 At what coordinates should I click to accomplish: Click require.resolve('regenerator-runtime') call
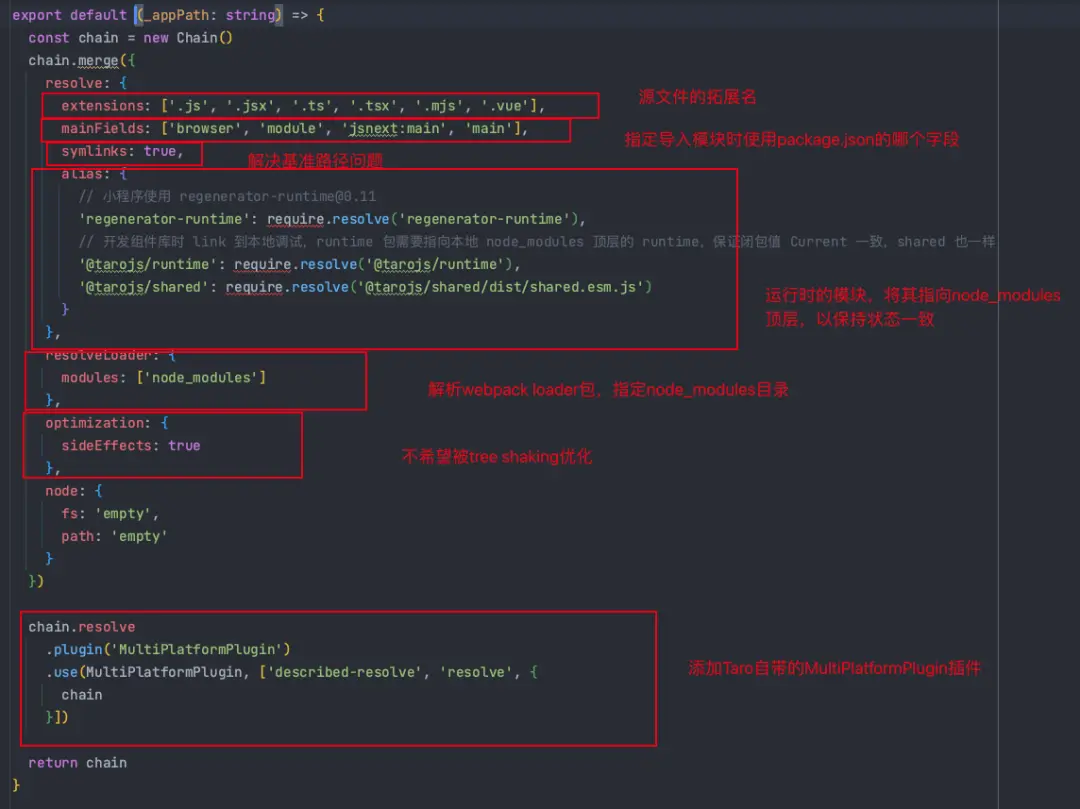coord(422,220)
